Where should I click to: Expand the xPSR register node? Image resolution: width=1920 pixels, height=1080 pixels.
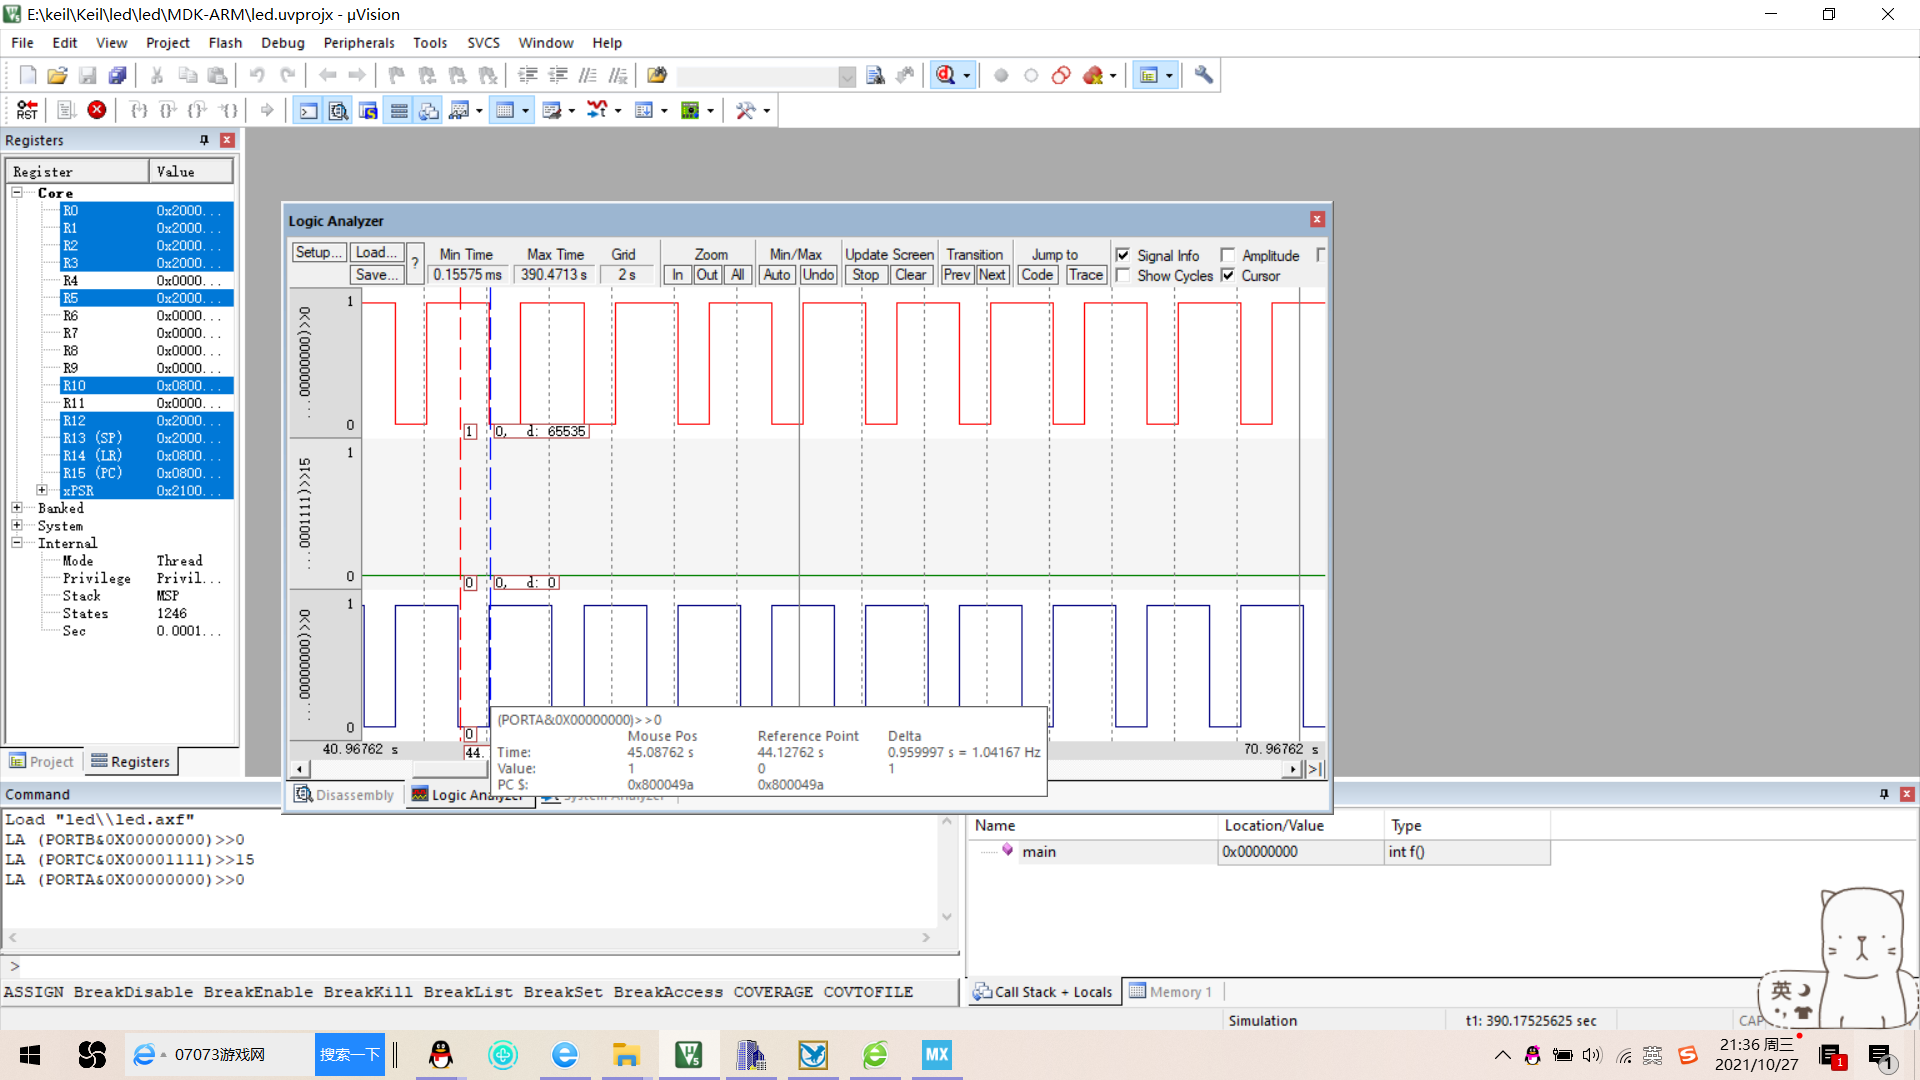point(42,490)
